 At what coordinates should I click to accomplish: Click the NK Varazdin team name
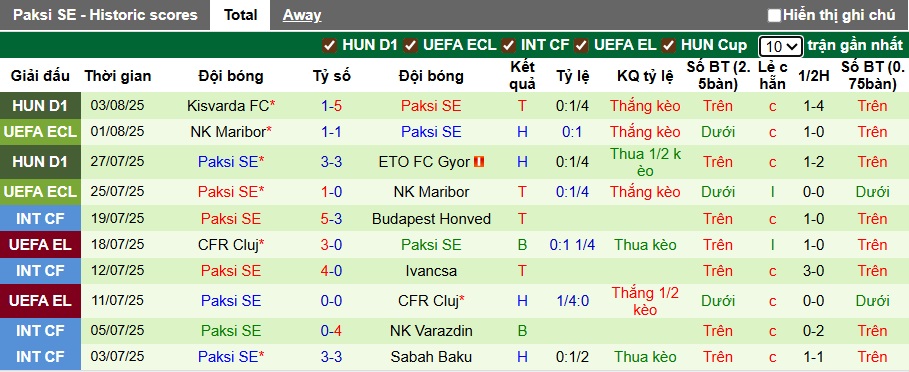click(431, 331)
